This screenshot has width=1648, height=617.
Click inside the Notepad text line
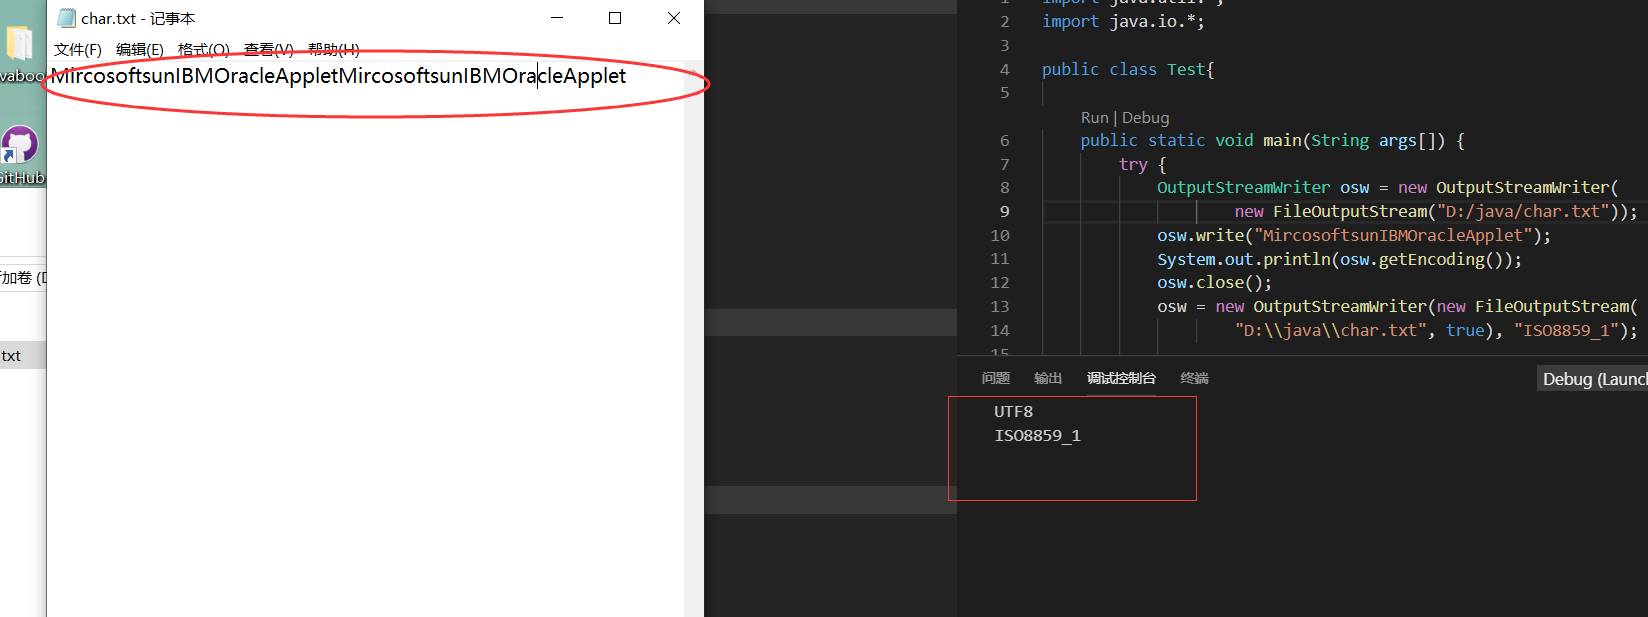pyautogui.click(x=339, y=76)
